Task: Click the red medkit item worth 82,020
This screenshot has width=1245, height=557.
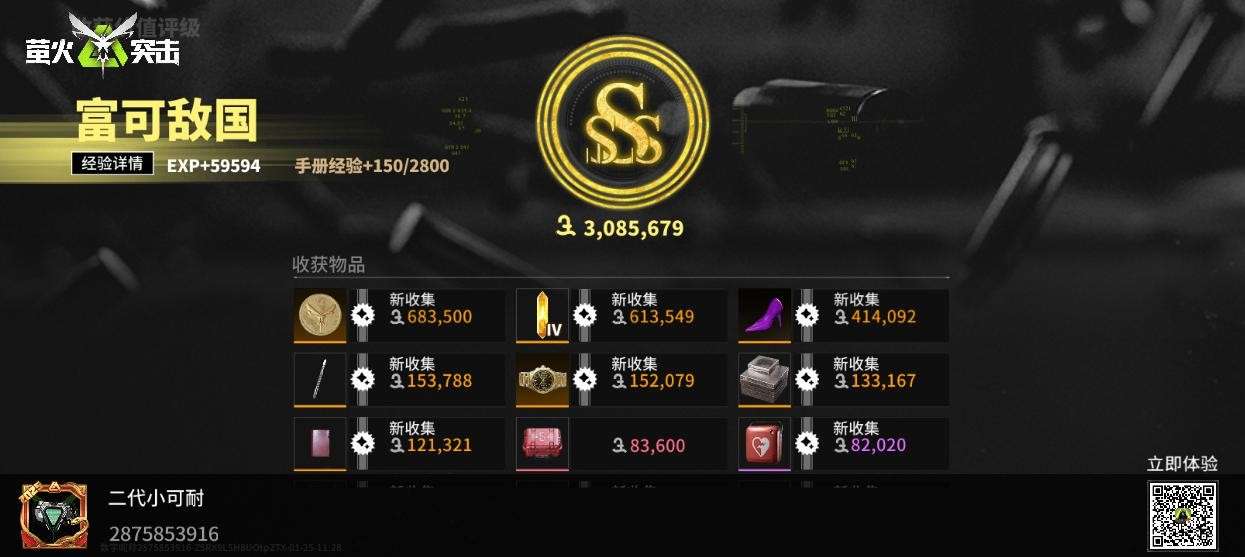Action: (x=764, y=443)
